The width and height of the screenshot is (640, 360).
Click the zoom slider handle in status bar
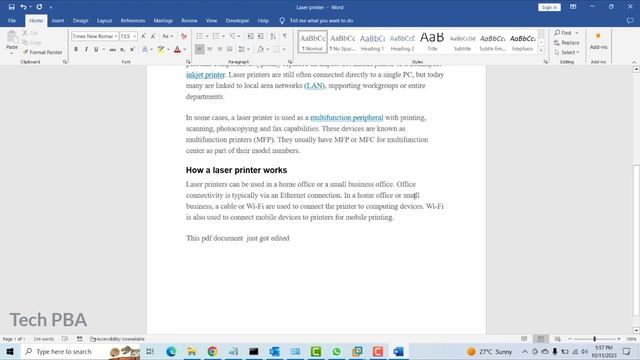coord(595,339)
